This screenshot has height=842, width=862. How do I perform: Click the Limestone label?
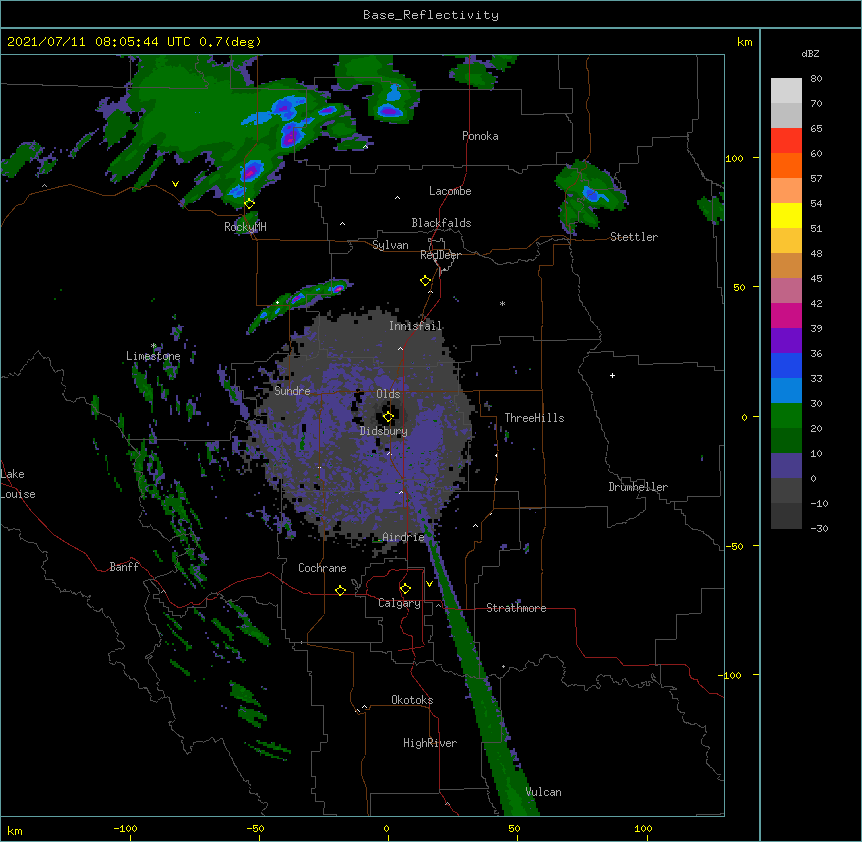point(153,356)
